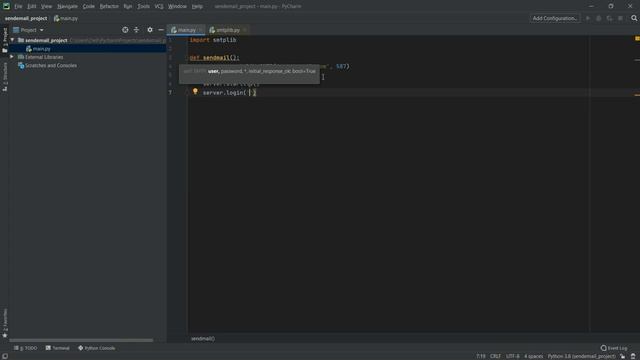This screenshot has height=360, width=640.
Task: Toggle the Structure tool window side tab
Action: click(5, 77)
